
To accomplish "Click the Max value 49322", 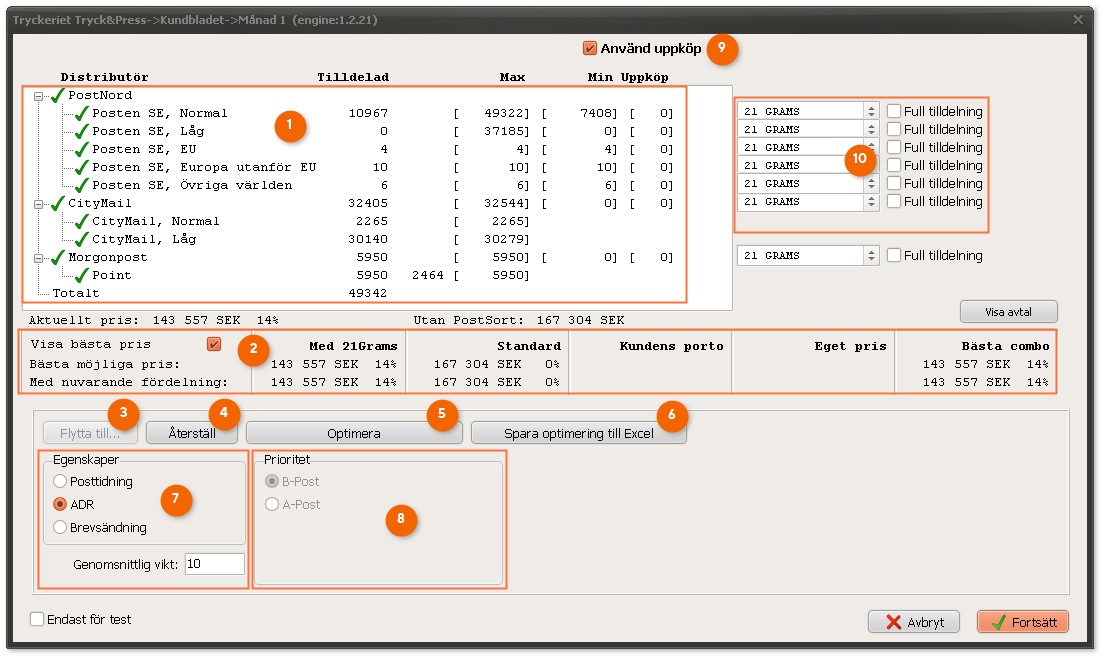I will 504,113.
